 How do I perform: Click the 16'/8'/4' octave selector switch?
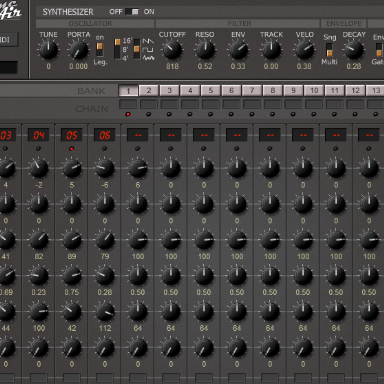pyautogui.click(x=117, y=49)
